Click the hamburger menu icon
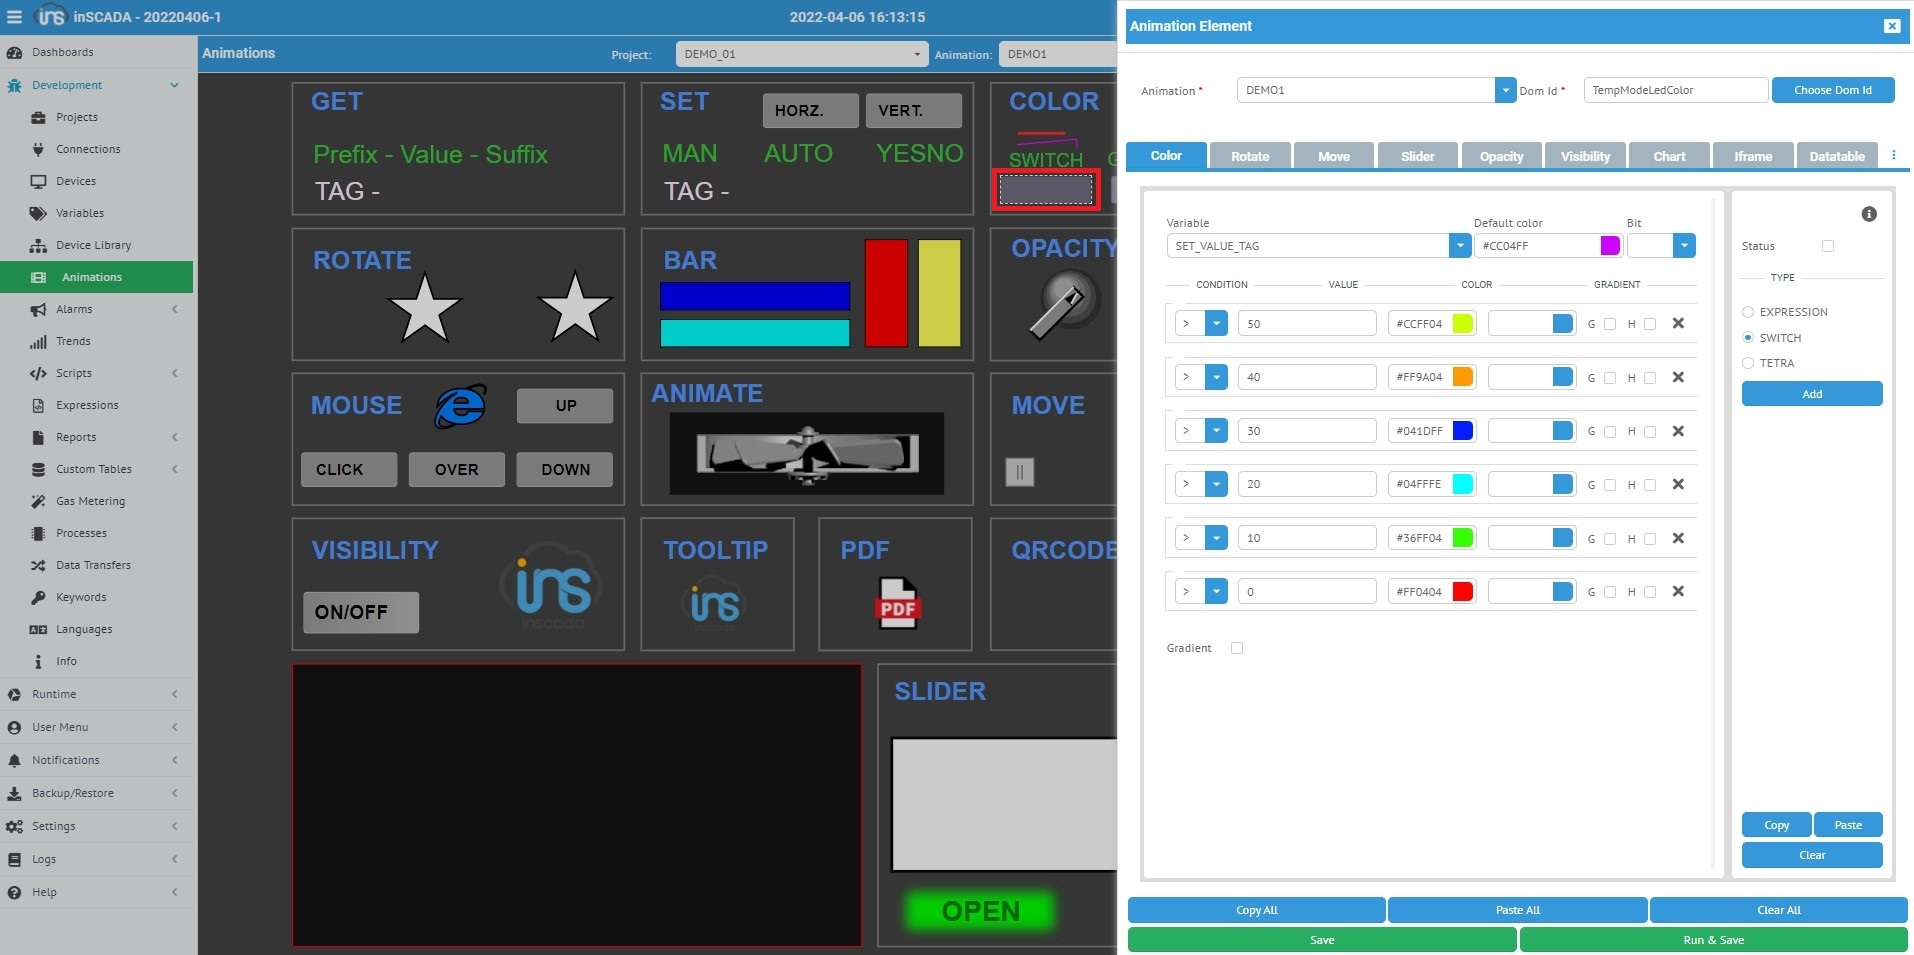This screenshot has width=1914, height=955. pyautogui.click(x=14, y=17)
